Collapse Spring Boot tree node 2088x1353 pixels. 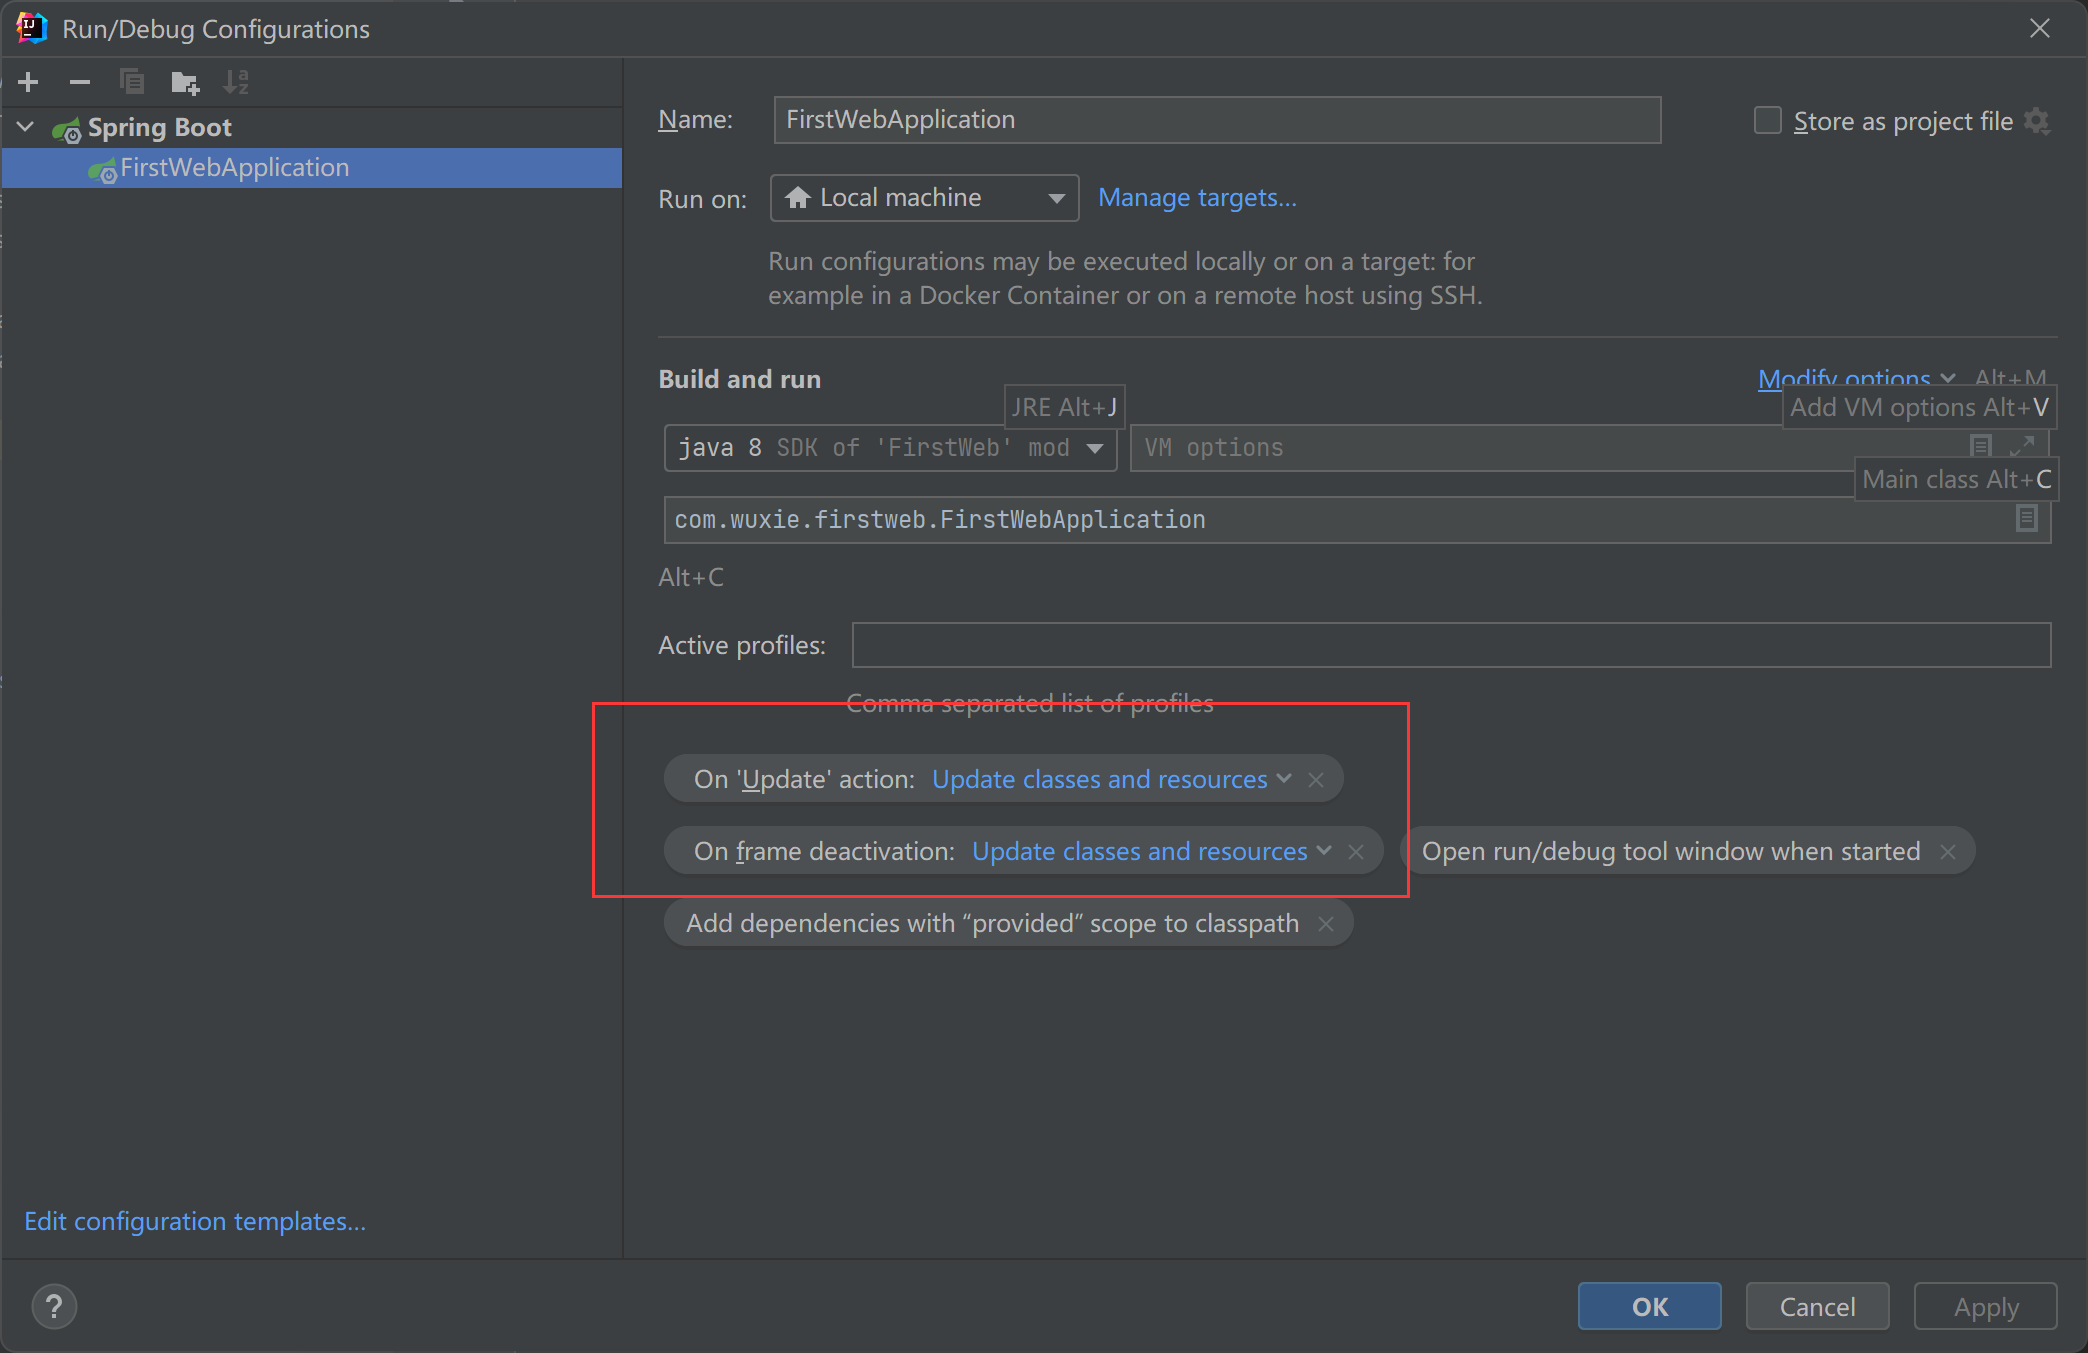point(26,127)
